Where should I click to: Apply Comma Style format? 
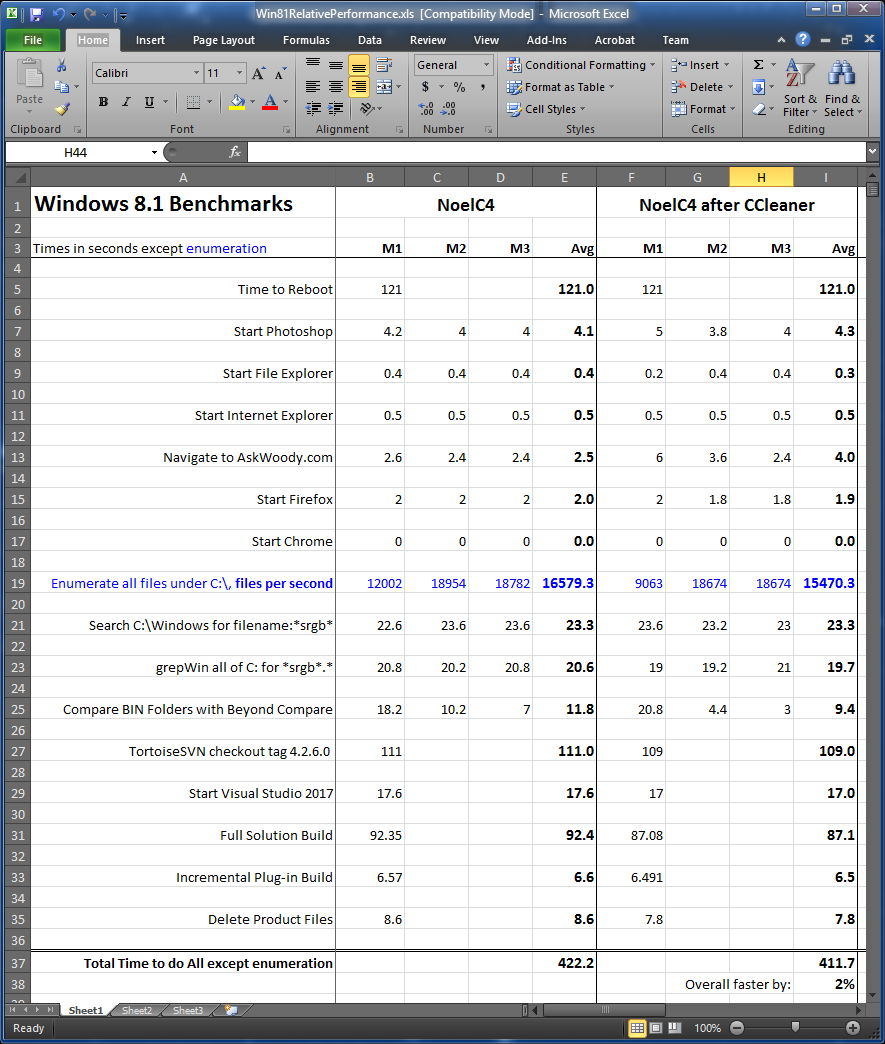click(483, 87)
